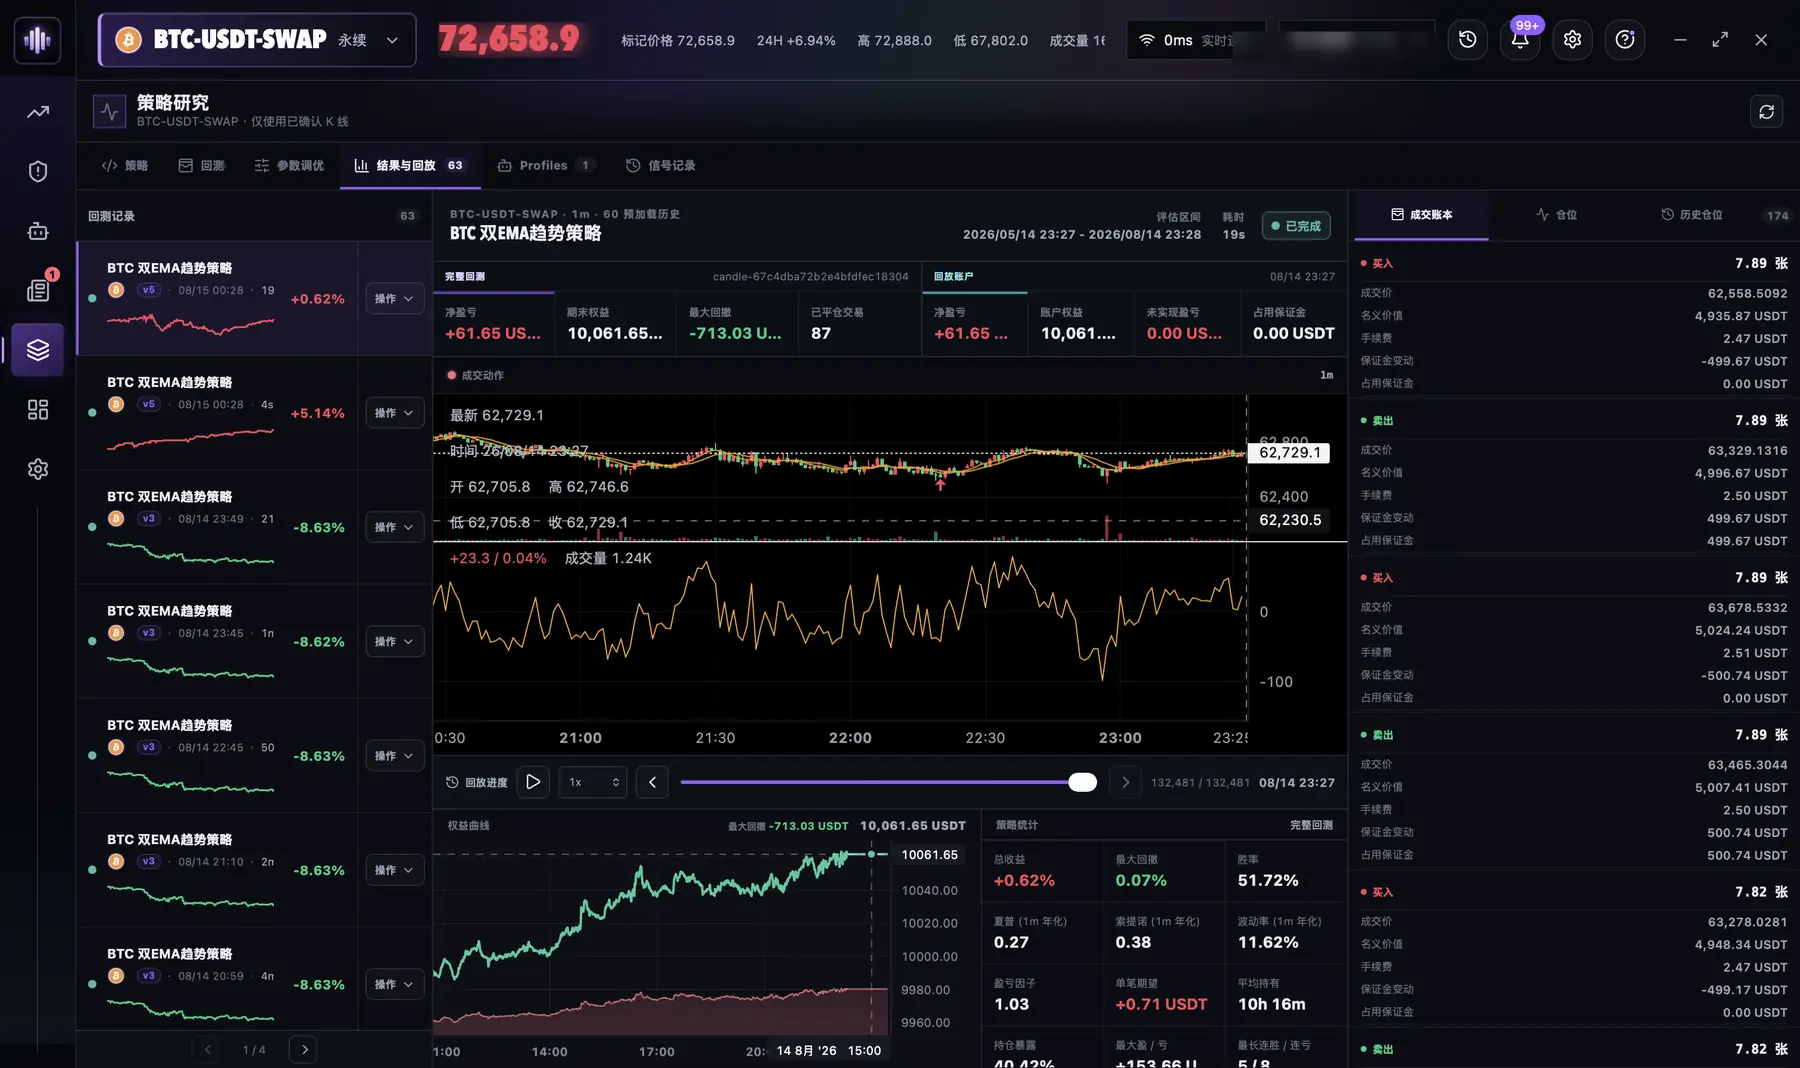The height and width of the screenshot is (1068, 1800).
Task: Open the shield risk sidebar icon
Action: click(x=38, y=171)
